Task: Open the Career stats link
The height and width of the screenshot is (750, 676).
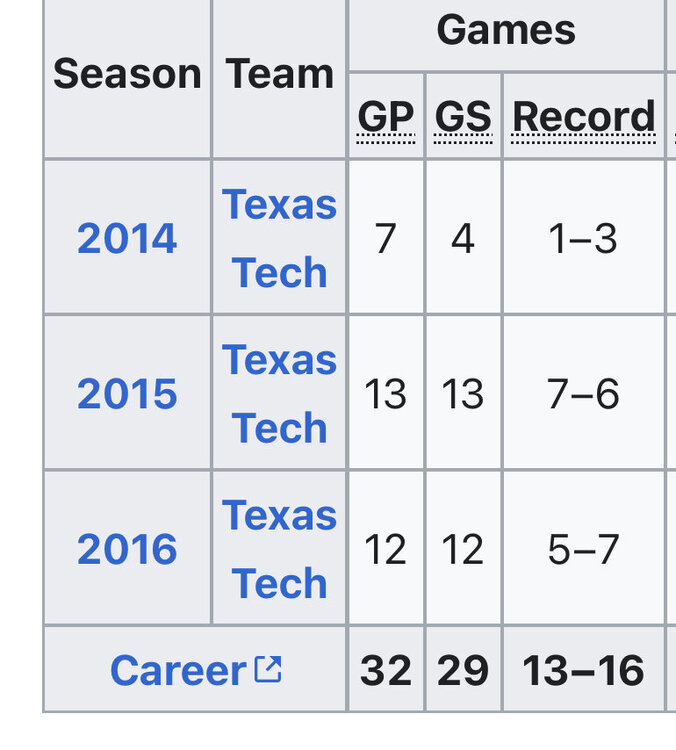Action: point(178,670)
